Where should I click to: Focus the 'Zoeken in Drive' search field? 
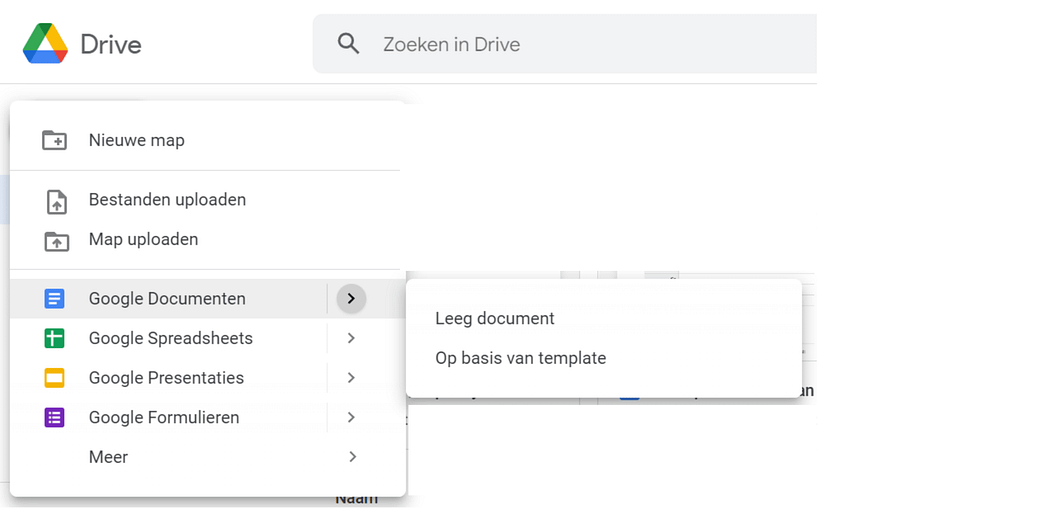pos(564,44)
